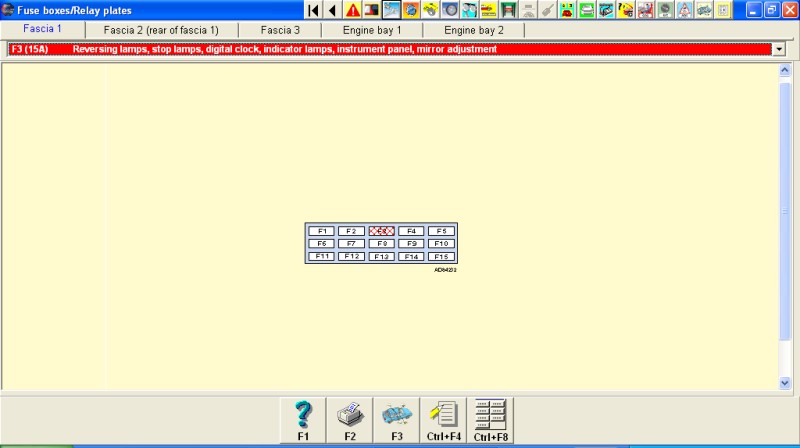
Task: Click the red F3 (15A) fuse selection field
Action: (390, 49)
